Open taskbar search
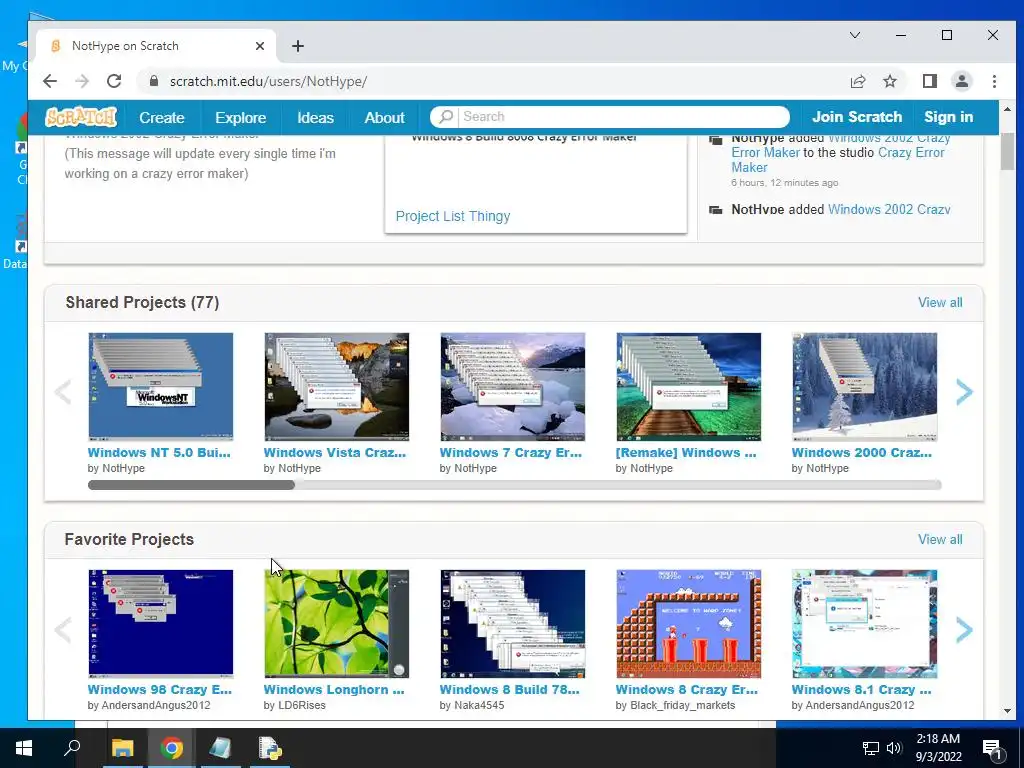 point(72,748)
